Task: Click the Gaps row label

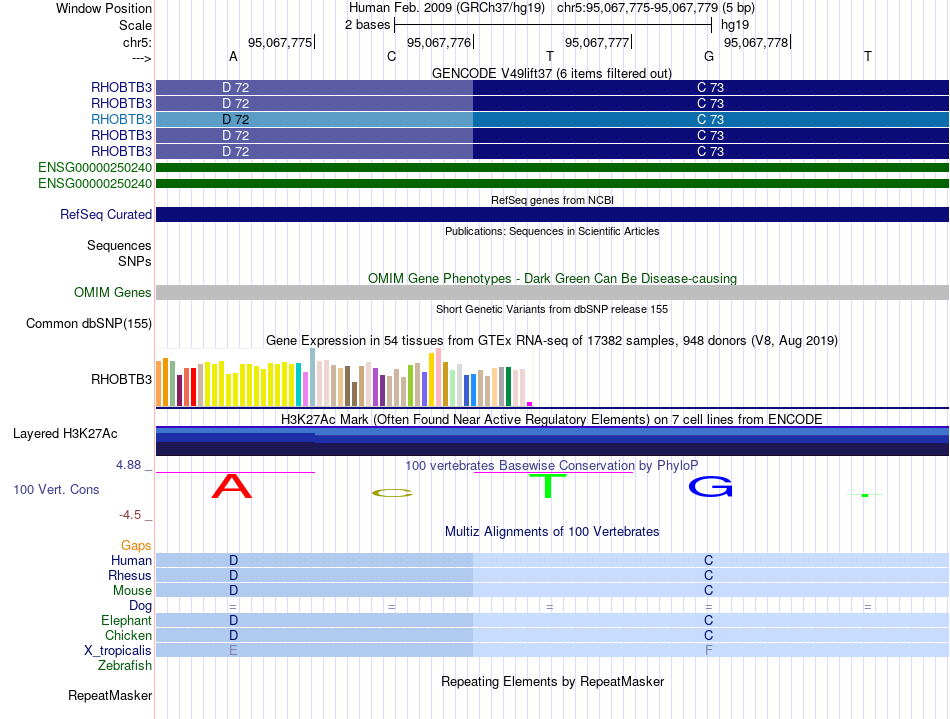Action: [136, 545]
